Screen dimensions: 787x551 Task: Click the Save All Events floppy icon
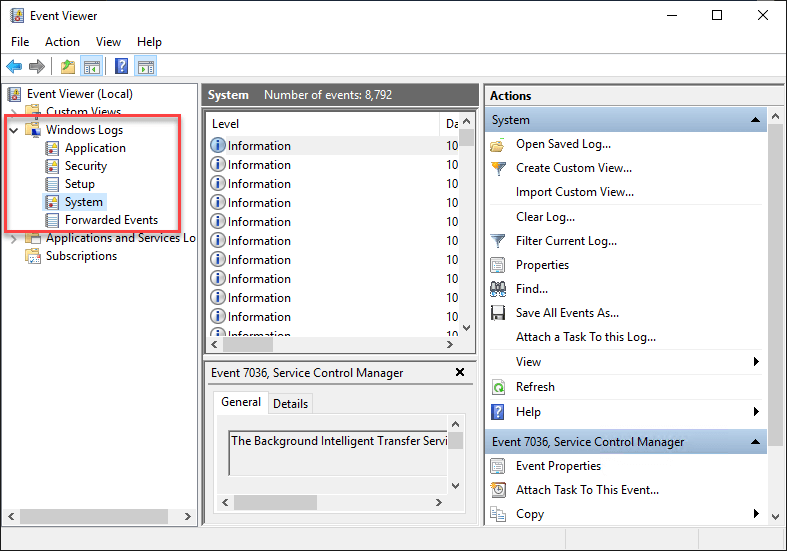tap(497, 313)
